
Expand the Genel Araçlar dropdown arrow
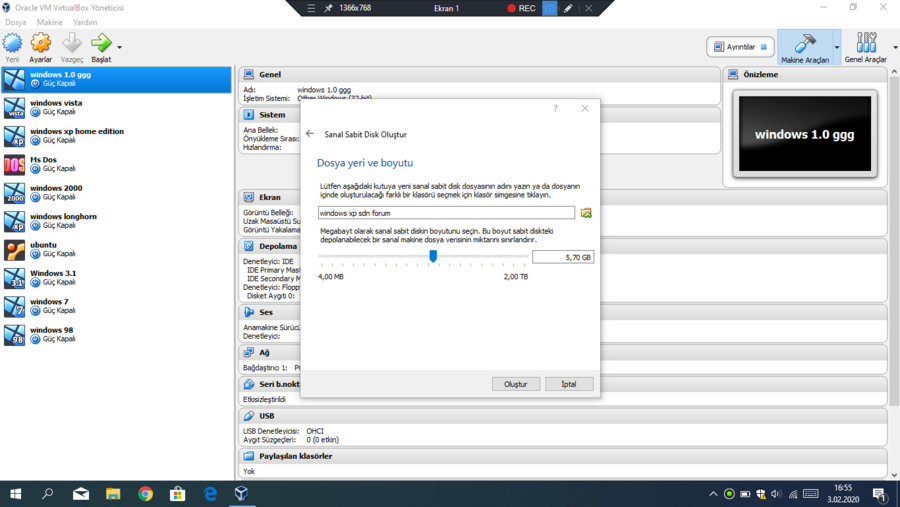(x=895, y=48)
